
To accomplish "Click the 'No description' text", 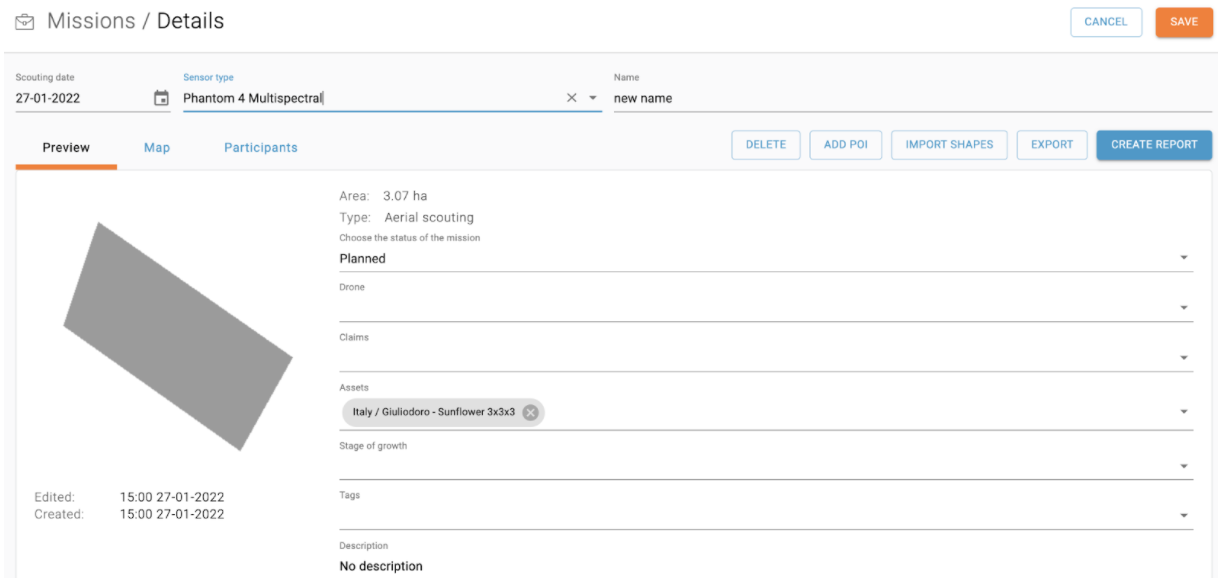I will point(381,566).
